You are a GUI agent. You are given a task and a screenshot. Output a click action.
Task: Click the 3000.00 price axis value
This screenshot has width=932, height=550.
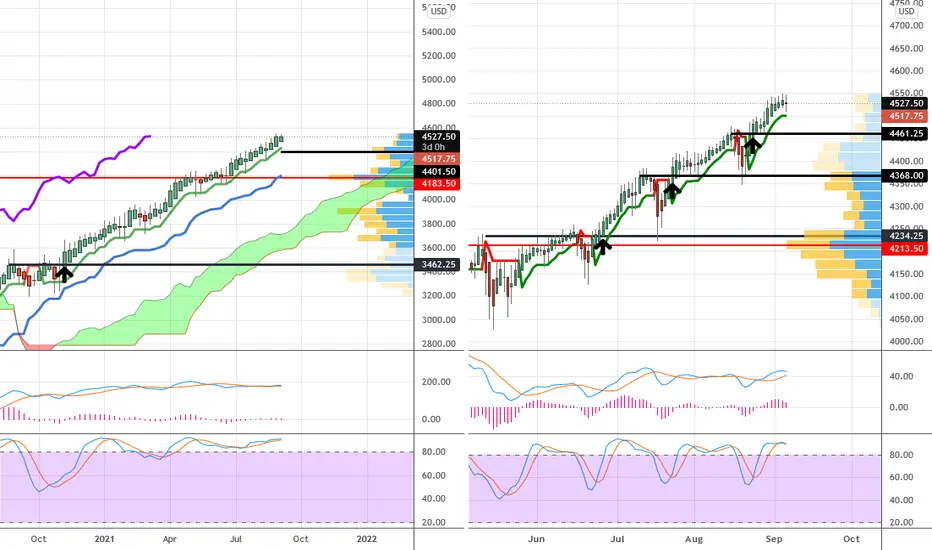tap(439, 319)
